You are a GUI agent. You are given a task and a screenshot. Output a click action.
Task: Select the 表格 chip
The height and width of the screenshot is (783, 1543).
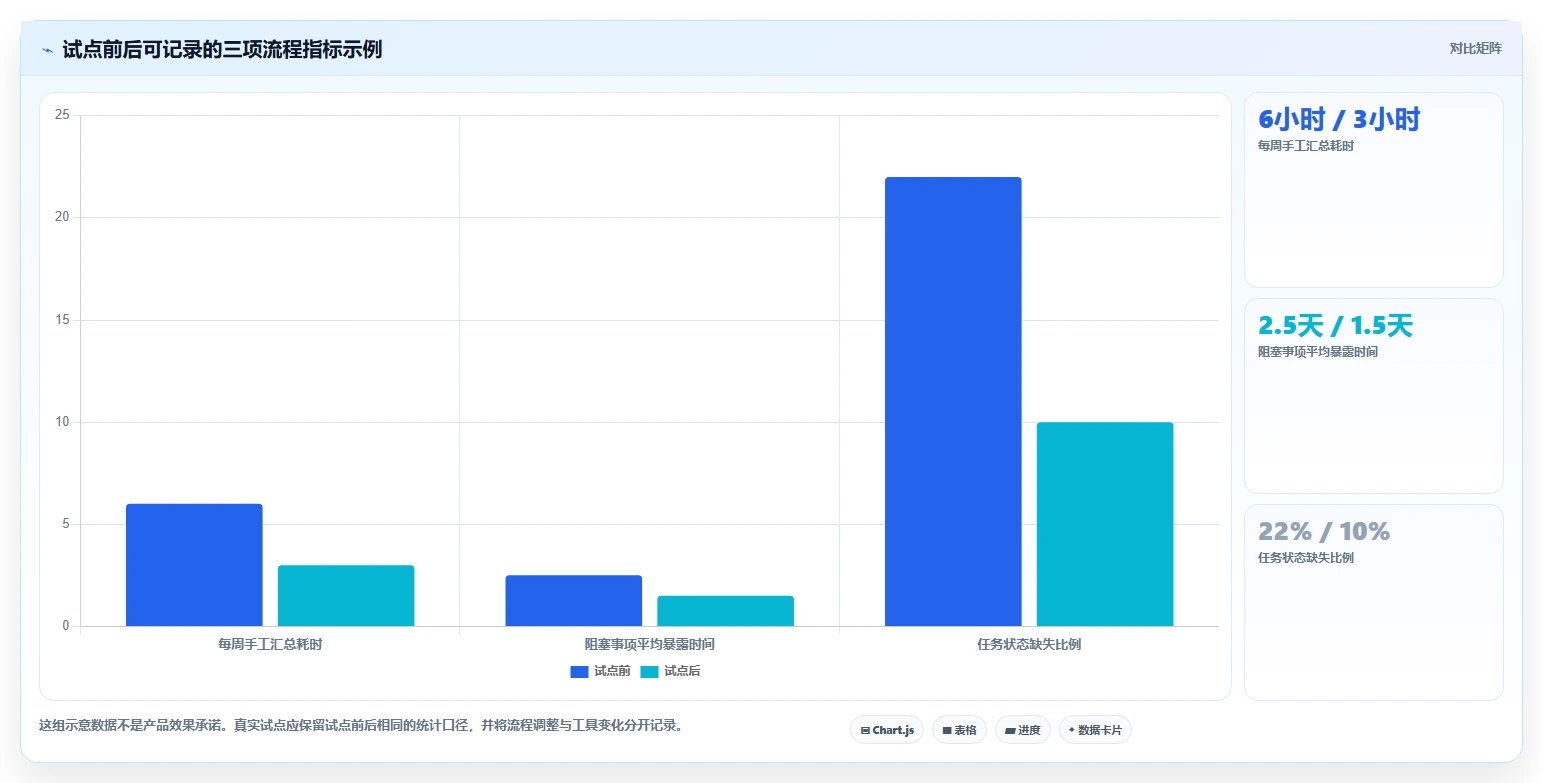(x=959, y=730)
